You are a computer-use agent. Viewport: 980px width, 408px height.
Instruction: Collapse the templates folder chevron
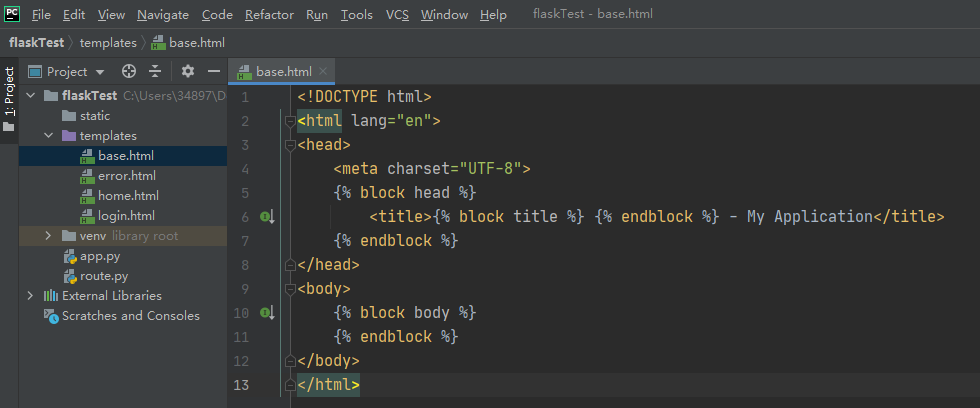49,136
